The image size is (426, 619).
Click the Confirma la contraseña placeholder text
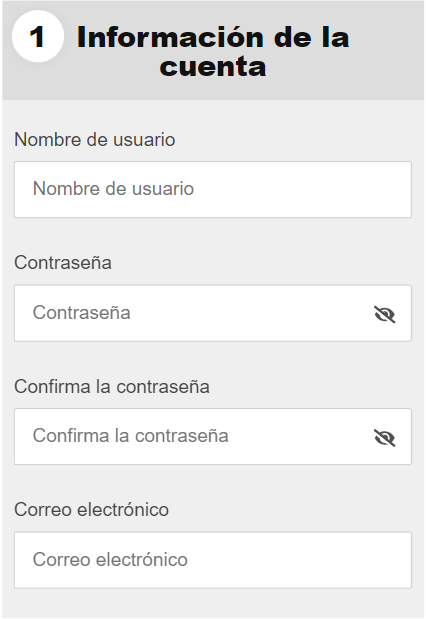pos(131,436)
